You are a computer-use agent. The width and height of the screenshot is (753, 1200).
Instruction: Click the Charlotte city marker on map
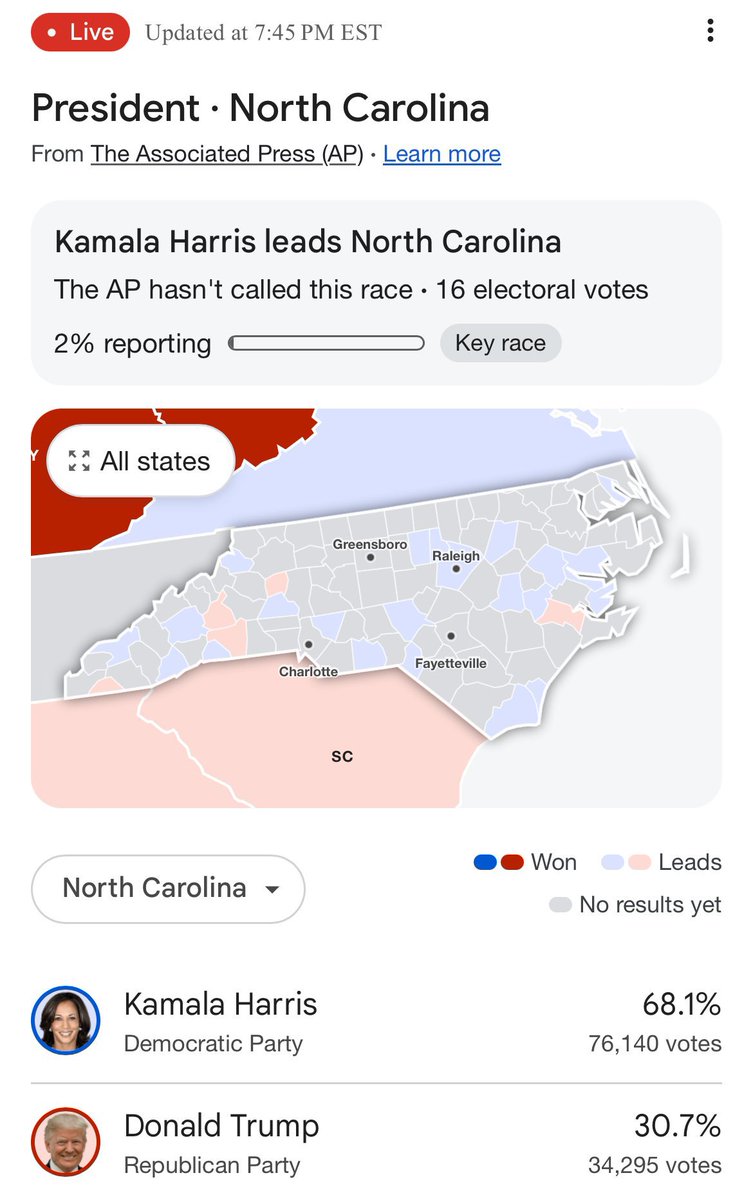[309, 645]
